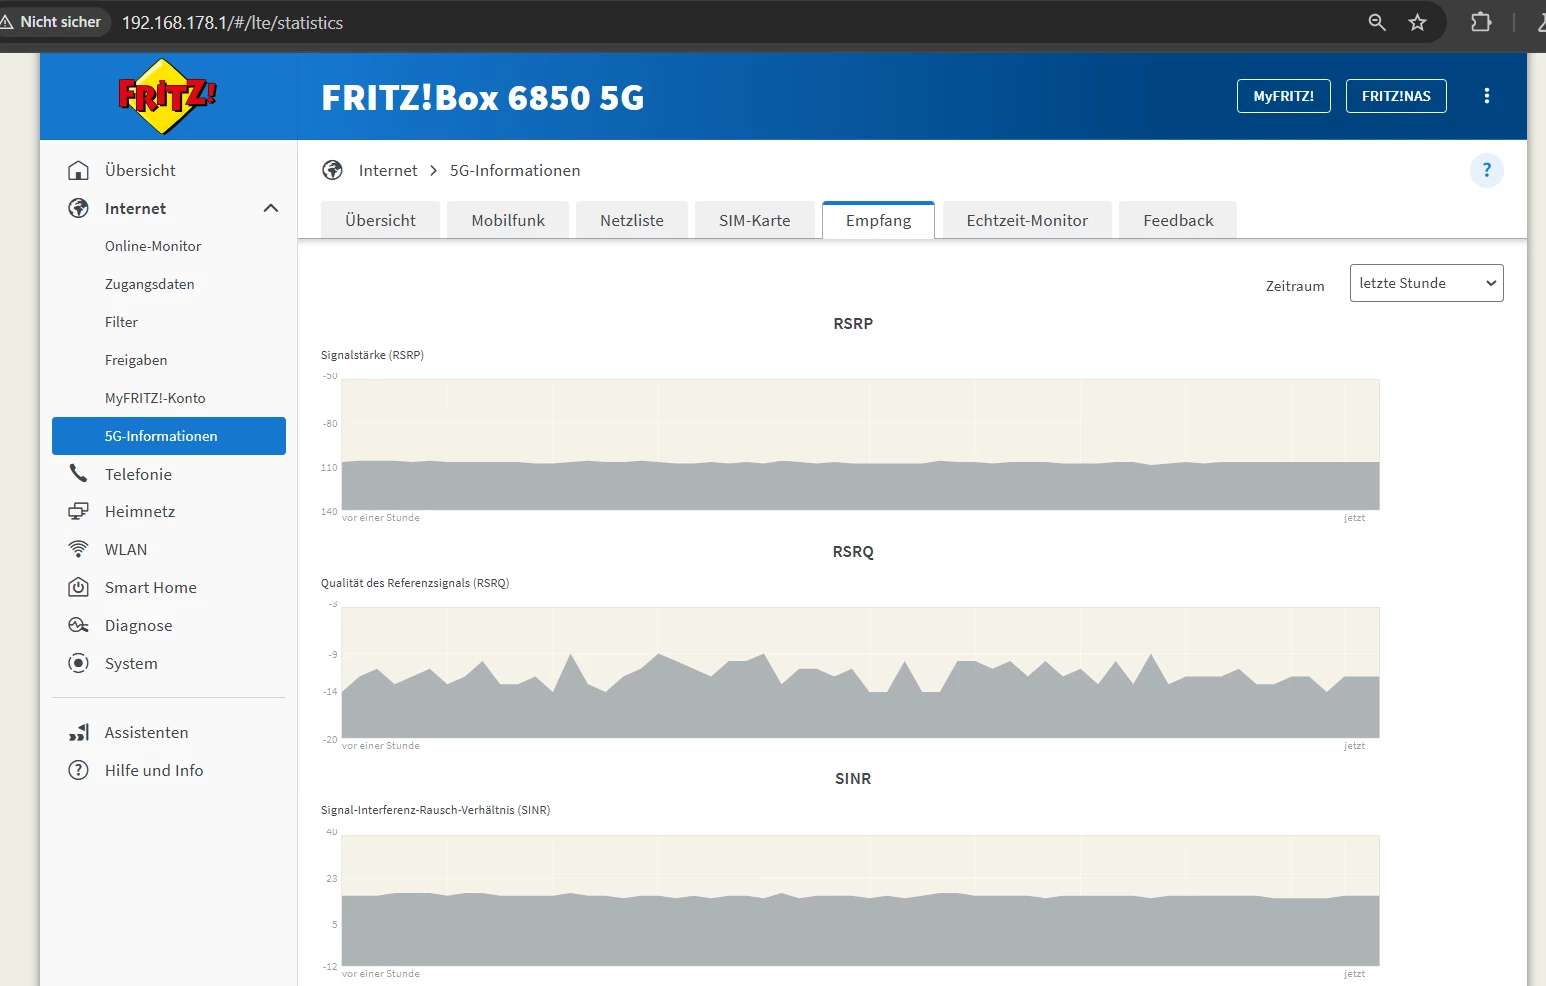Open Online-Monitor in sidebar

coord(153,246)
